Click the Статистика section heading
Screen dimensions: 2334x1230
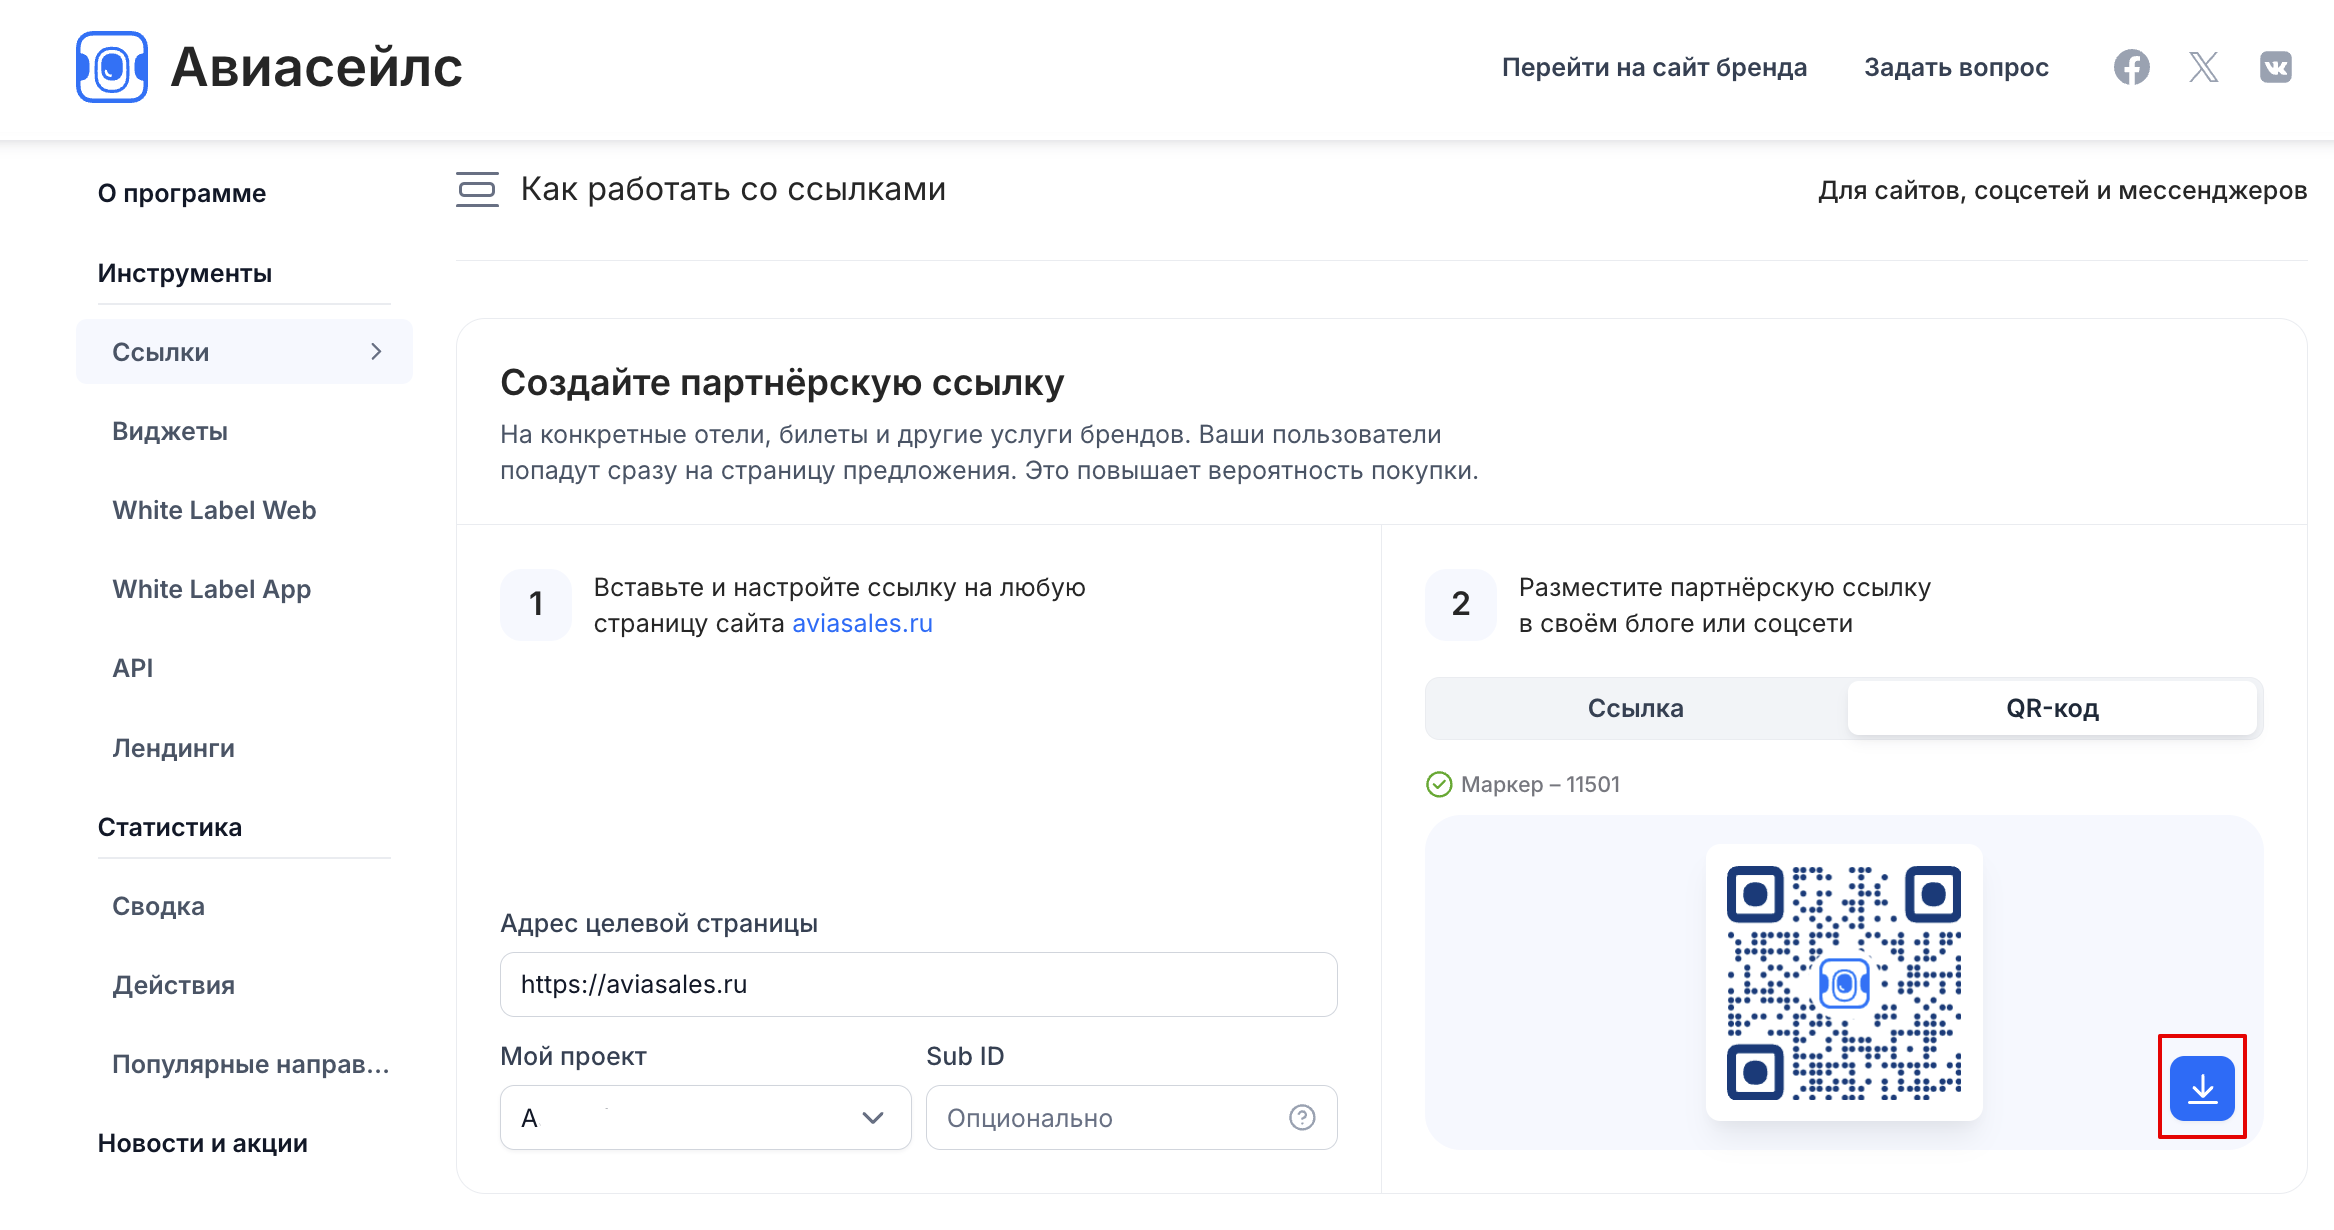169,827
